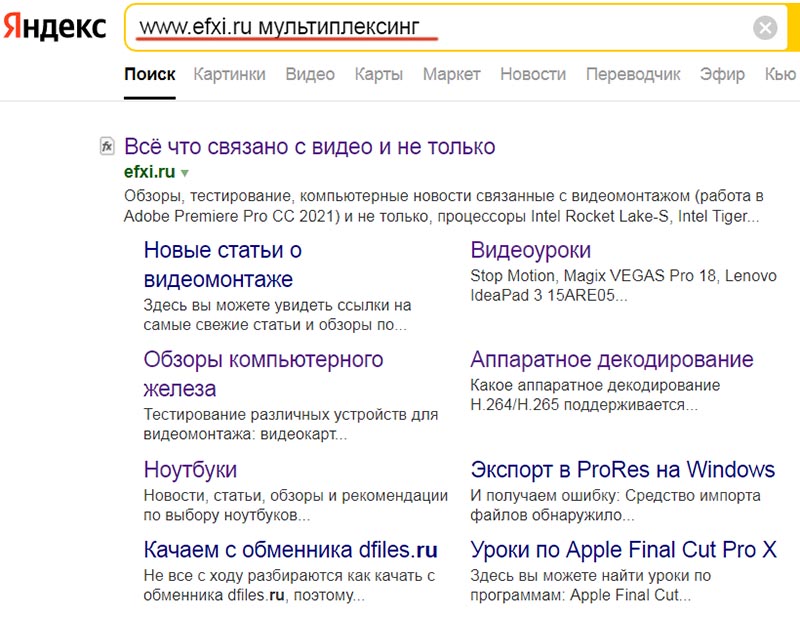Click the Яндекс logo
Image resolution: width=800 pixels, height=617 pixels.
click(55, 26)
